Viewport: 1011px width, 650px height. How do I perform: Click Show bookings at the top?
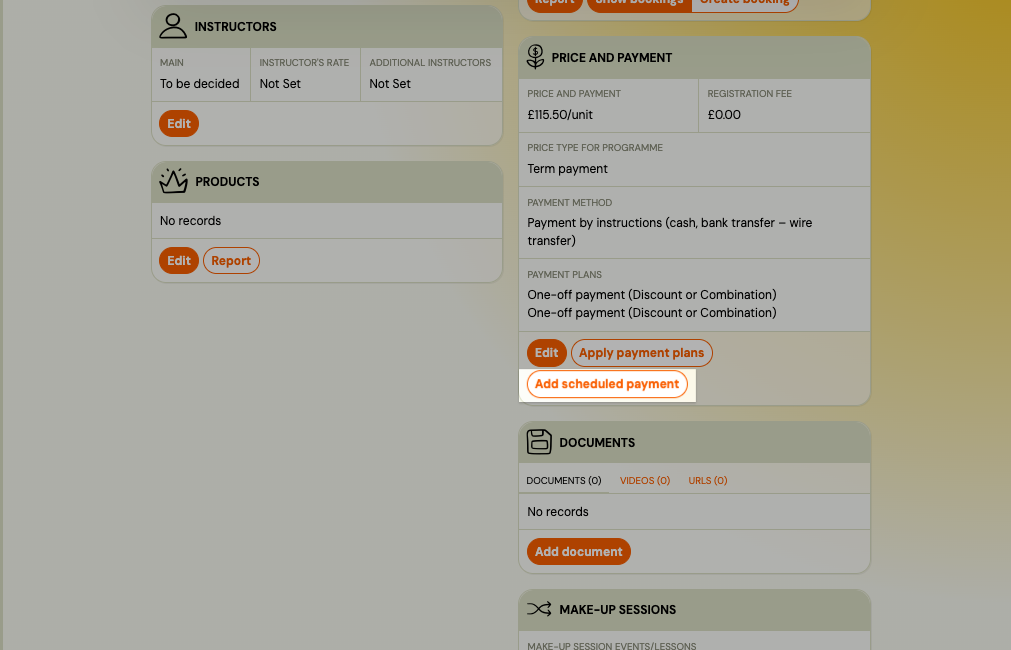tap(639, 2)
